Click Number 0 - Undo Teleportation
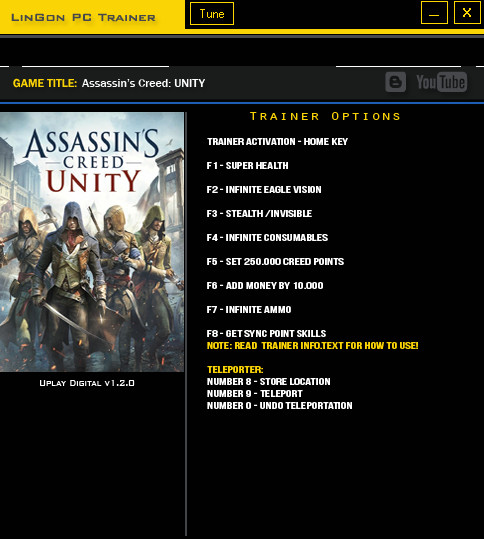This screenshot has height=539, width=484. pos(279,406)
